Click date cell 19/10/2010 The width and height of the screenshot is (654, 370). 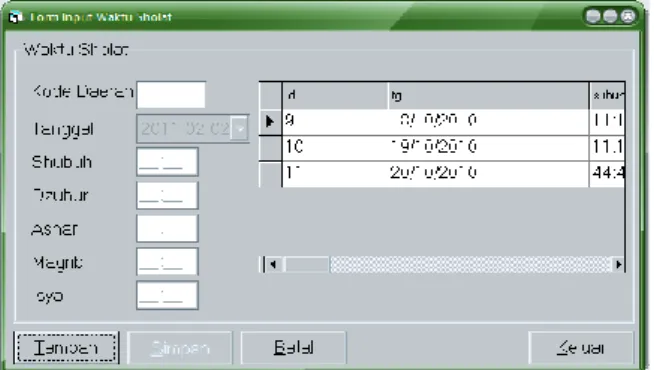click(x=488, y=148)
